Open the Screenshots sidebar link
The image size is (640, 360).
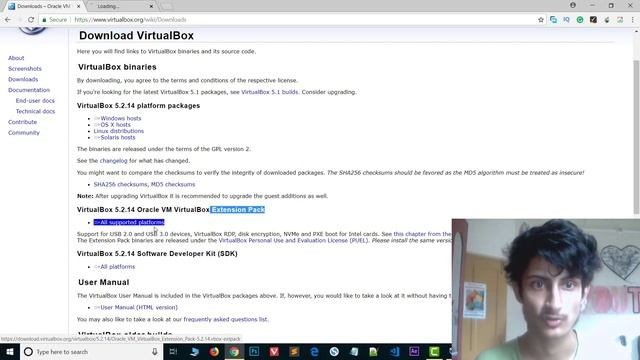(24, 69)
